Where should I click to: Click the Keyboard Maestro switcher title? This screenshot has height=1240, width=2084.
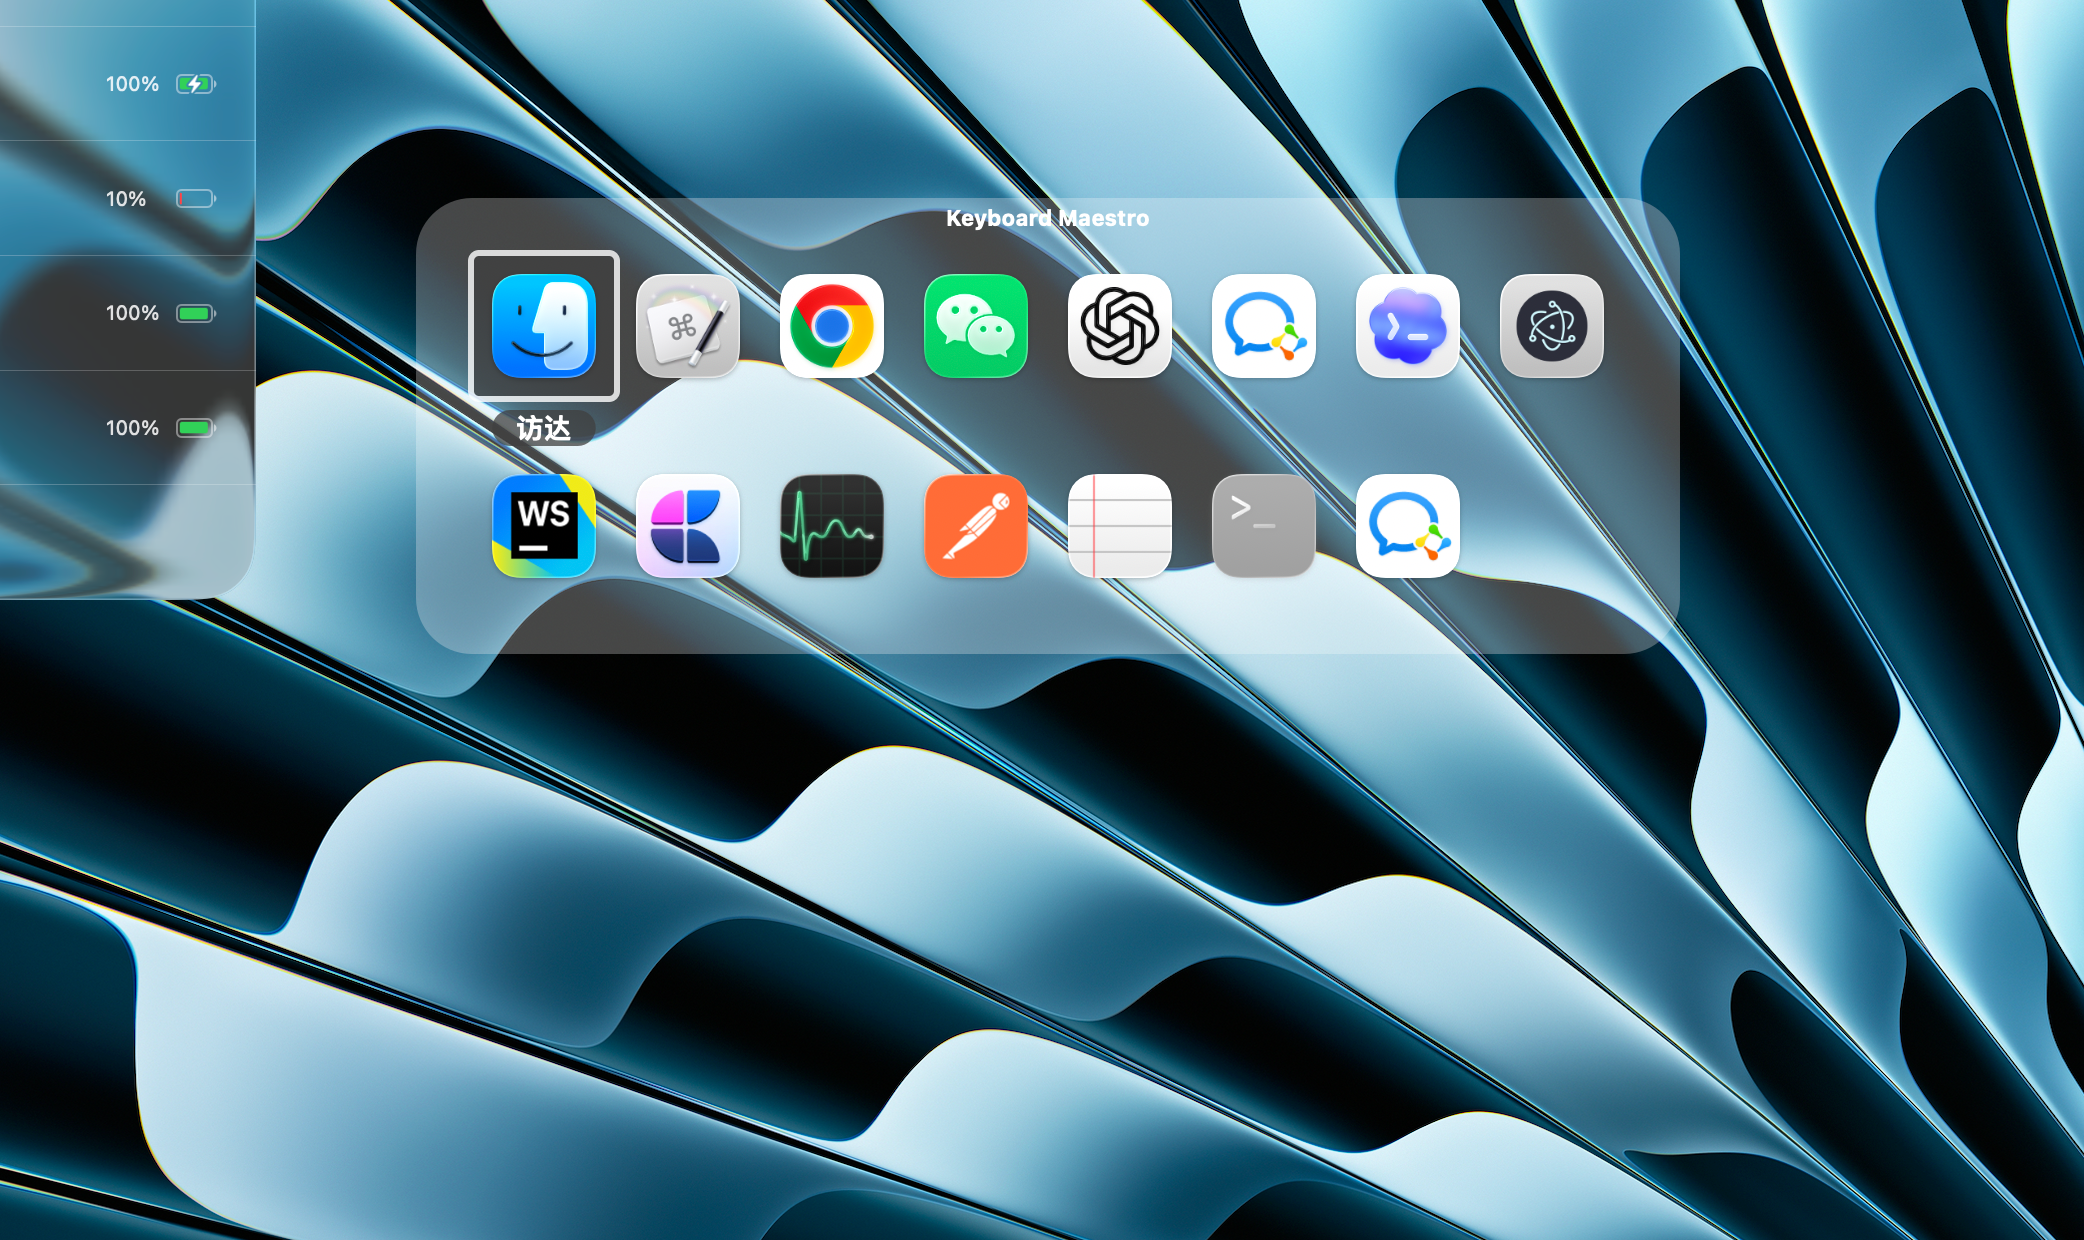tap(1047, 218)
